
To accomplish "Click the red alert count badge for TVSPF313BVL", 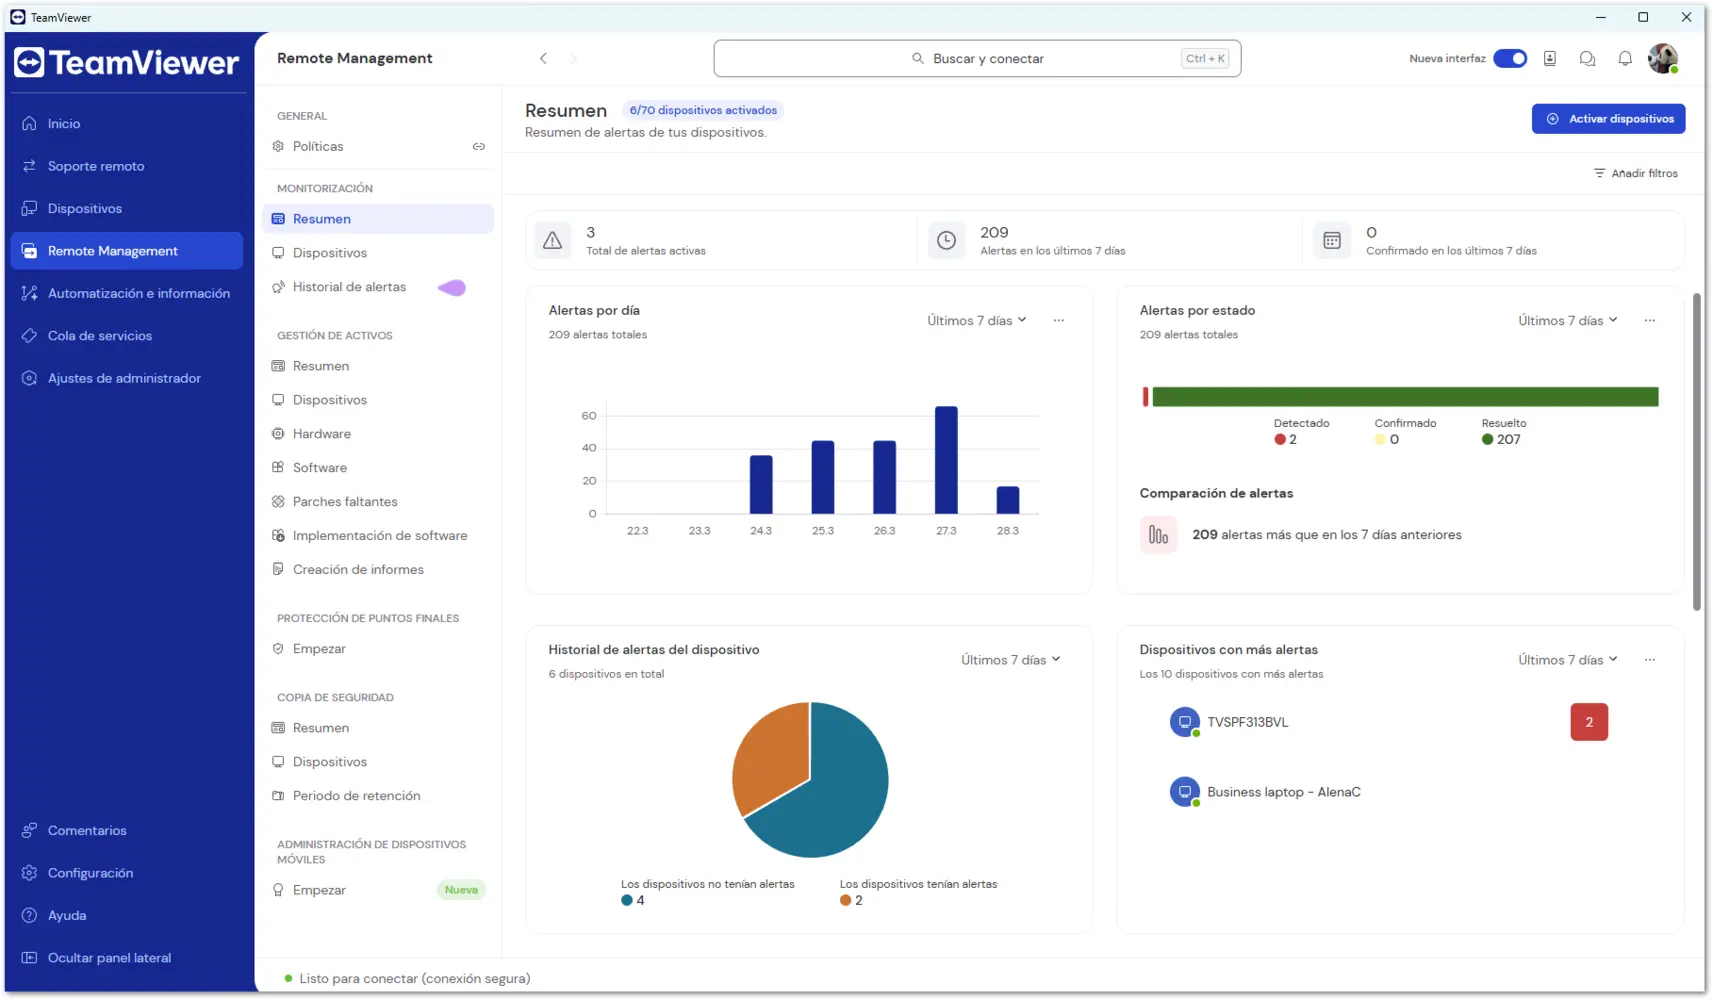I will point(1589,722).
